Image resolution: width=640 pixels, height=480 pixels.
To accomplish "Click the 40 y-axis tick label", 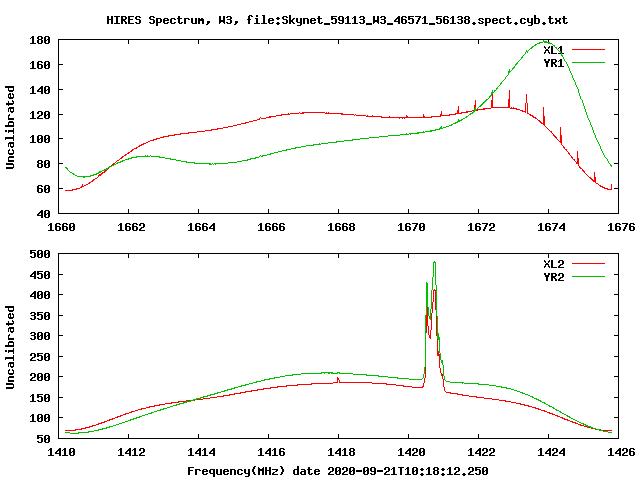I will pos(43,214).
